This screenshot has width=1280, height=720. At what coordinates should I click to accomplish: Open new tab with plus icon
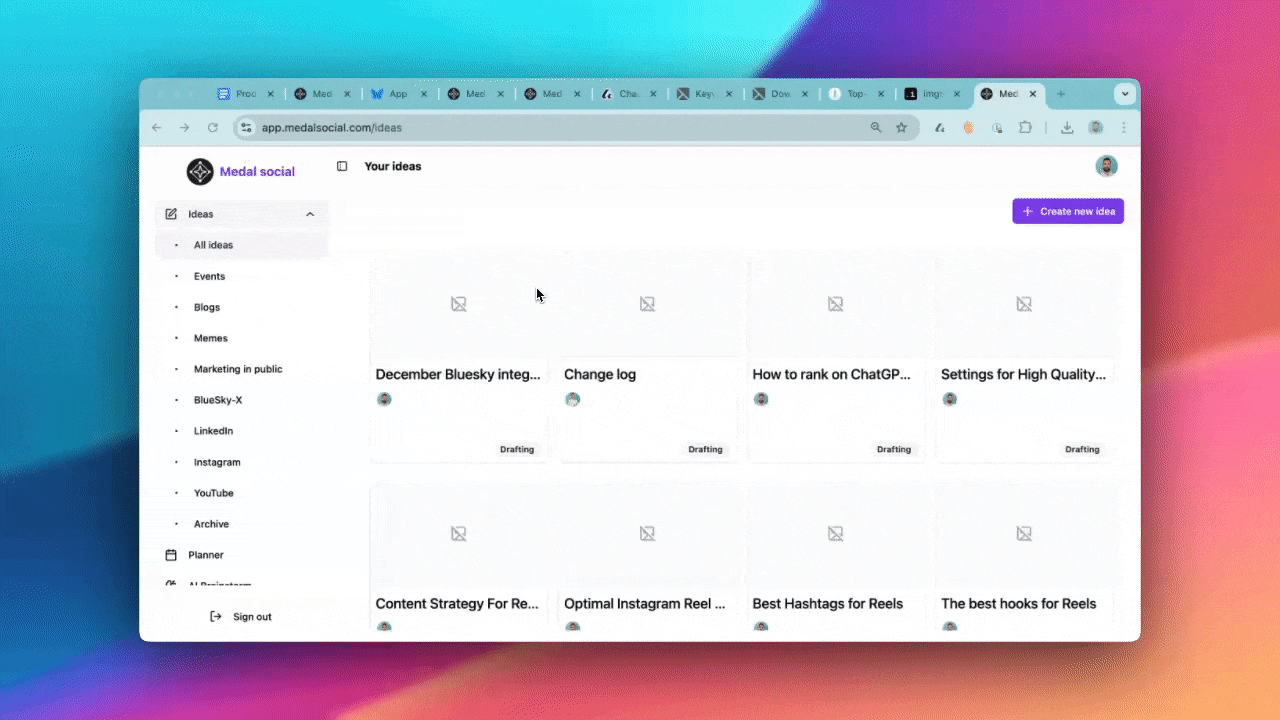coord(1061,94)
